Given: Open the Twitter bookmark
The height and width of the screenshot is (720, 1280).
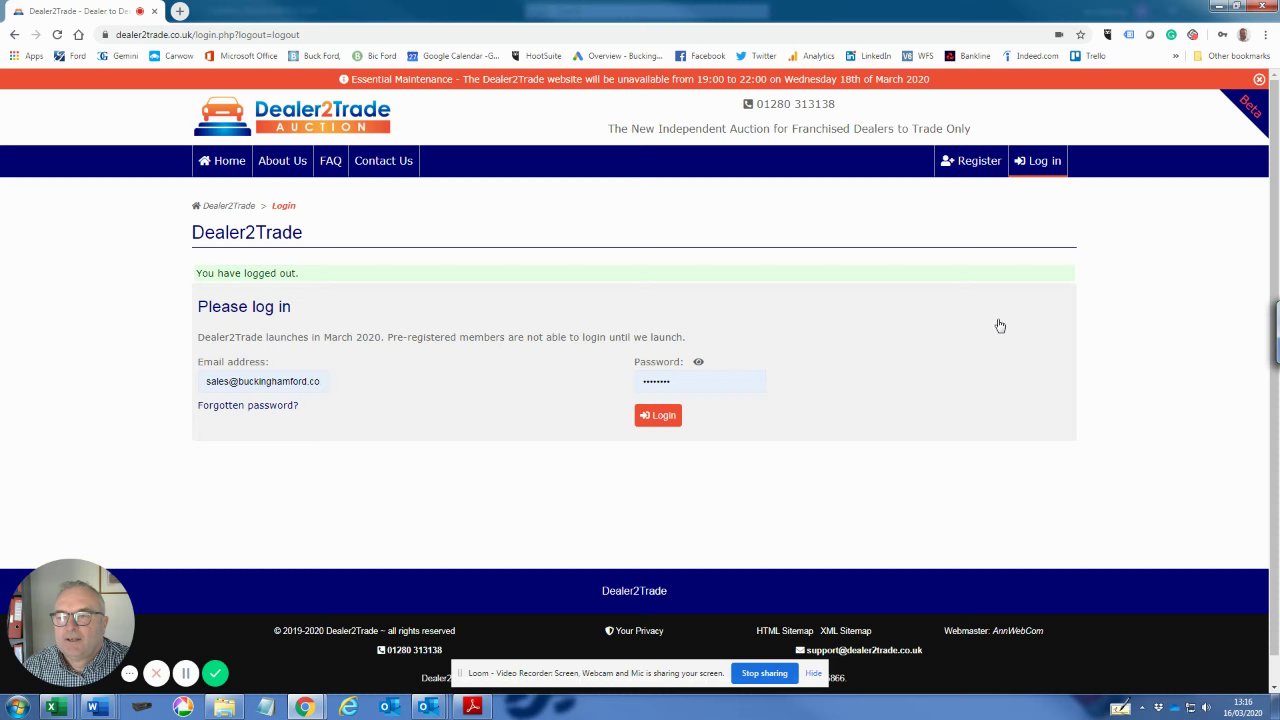Looking at the screenshot, I should point(756,56).
